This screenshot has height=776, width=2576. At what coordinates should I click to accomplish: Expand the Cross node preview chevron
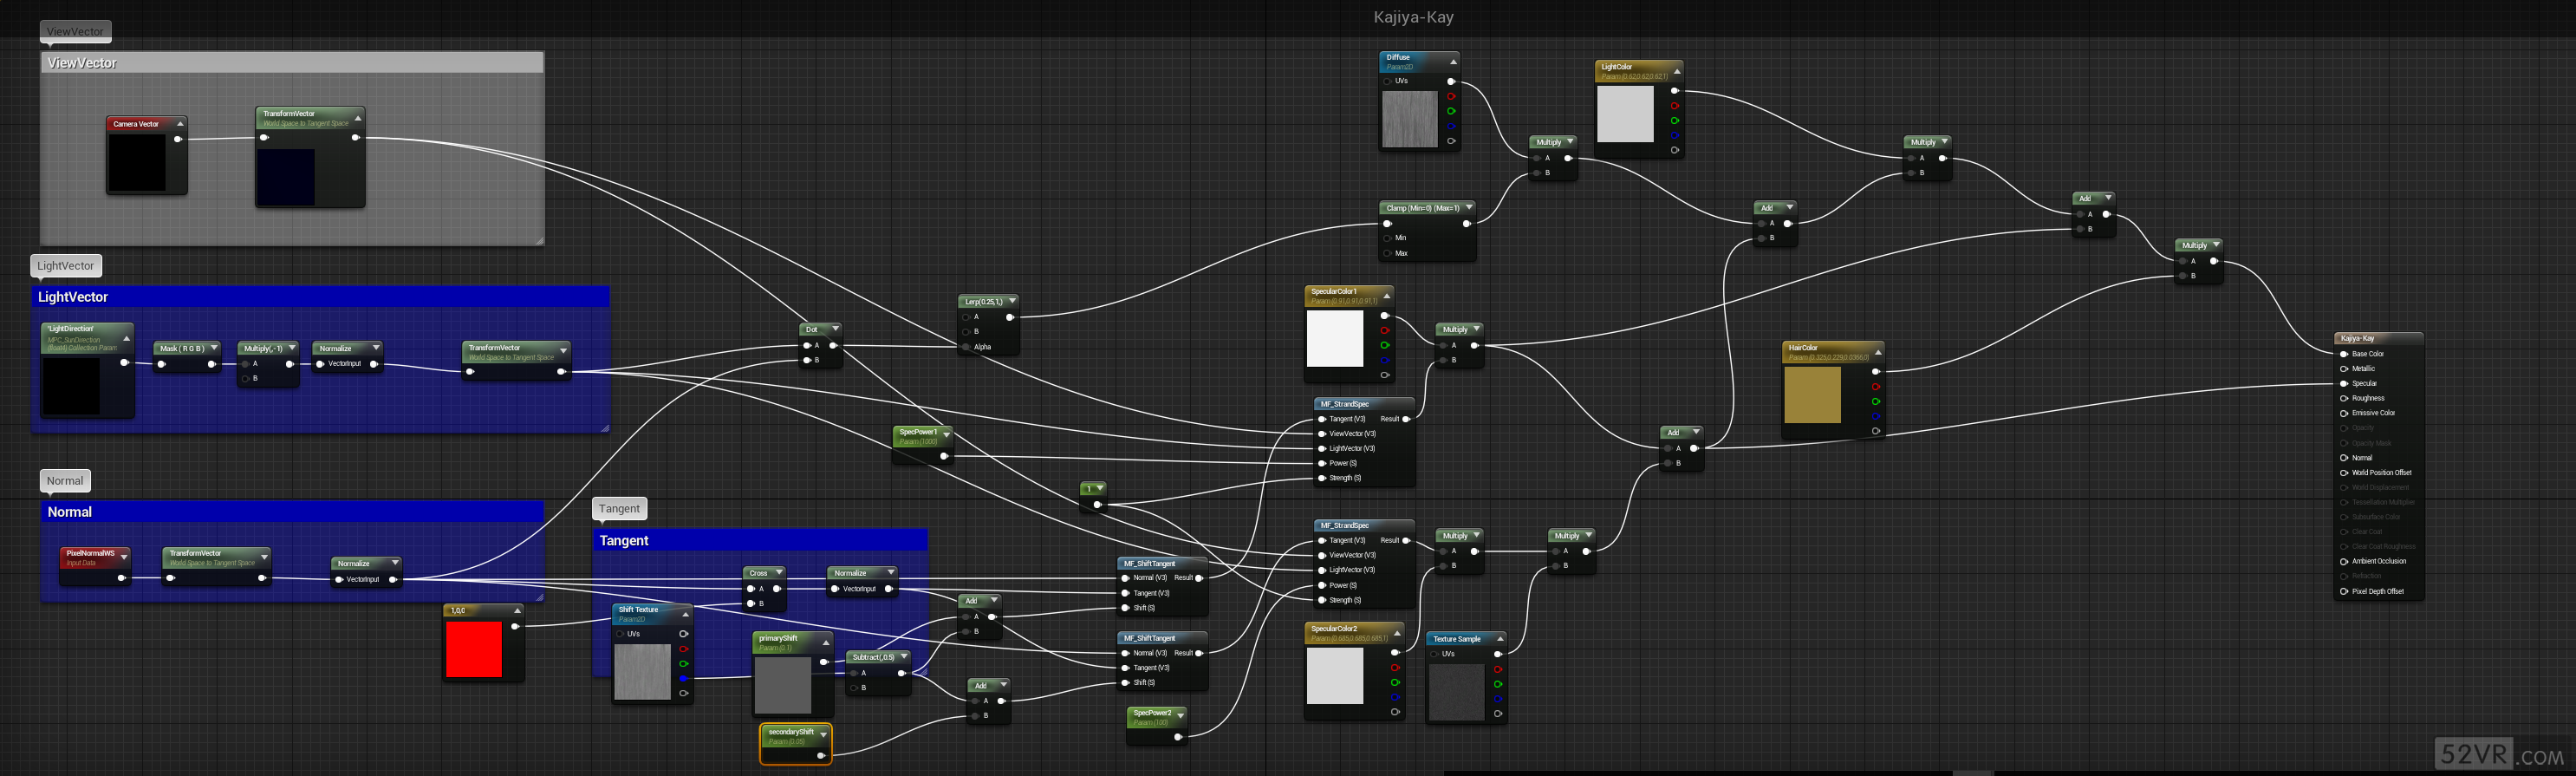click(x=778, y=573)
